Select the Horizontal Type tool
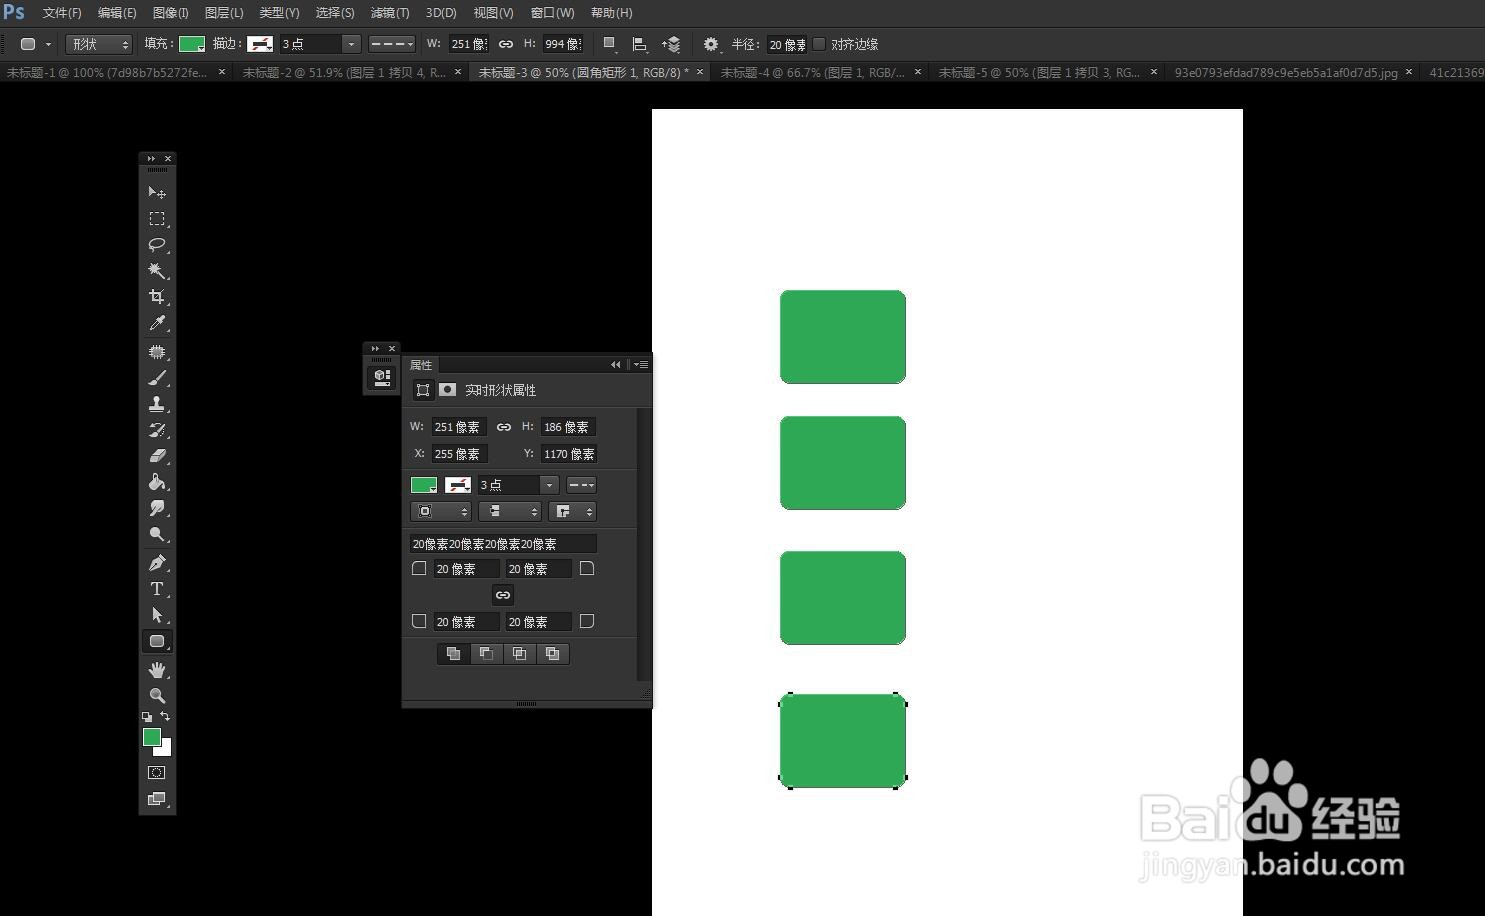 157,589
